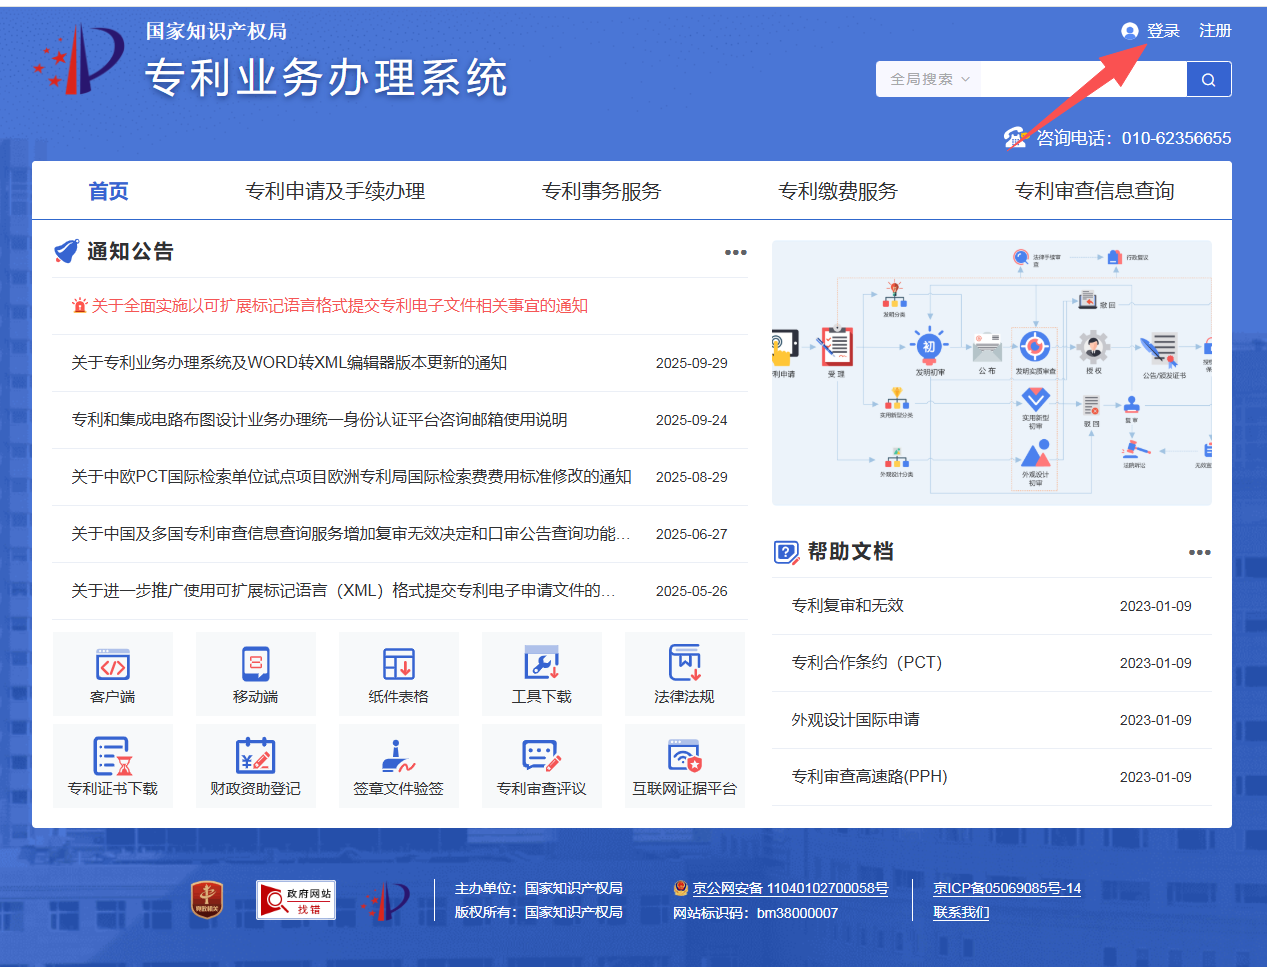The width and height of the screenshot is (1267, 967).
Task: Switch to the 专利申请及手续办理 tab
Action: tap(336, 191)
